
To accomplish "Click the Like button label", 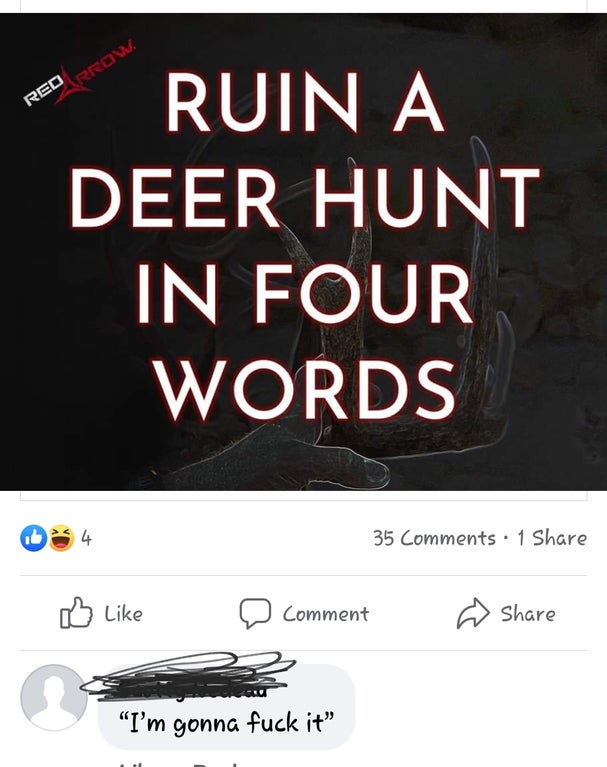I will tap(124, 613).
